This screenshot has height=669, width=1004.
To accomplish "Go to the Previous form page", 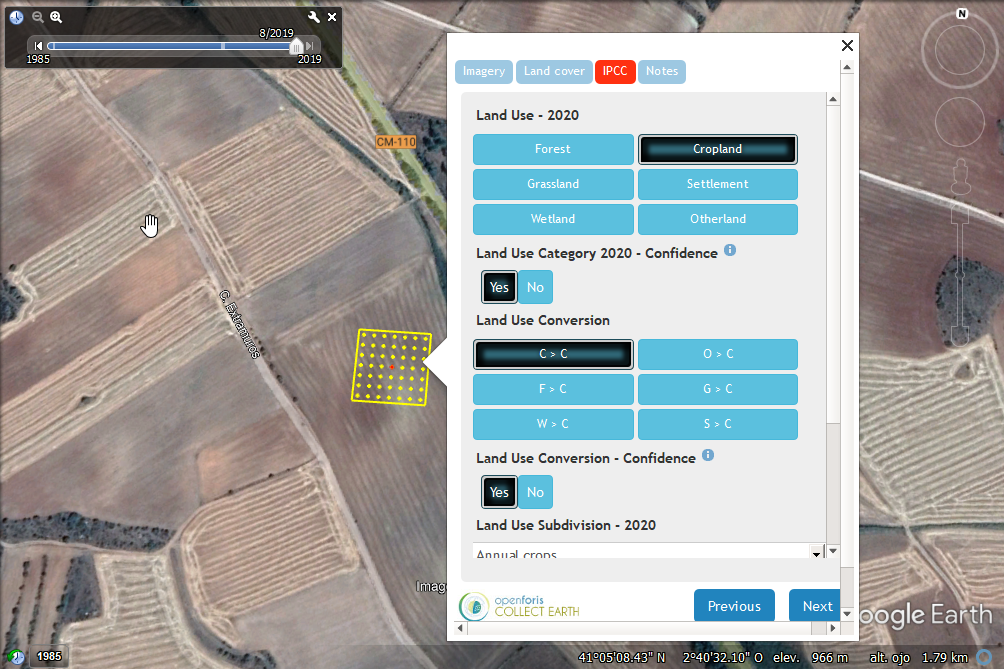I will coord(734,606).
